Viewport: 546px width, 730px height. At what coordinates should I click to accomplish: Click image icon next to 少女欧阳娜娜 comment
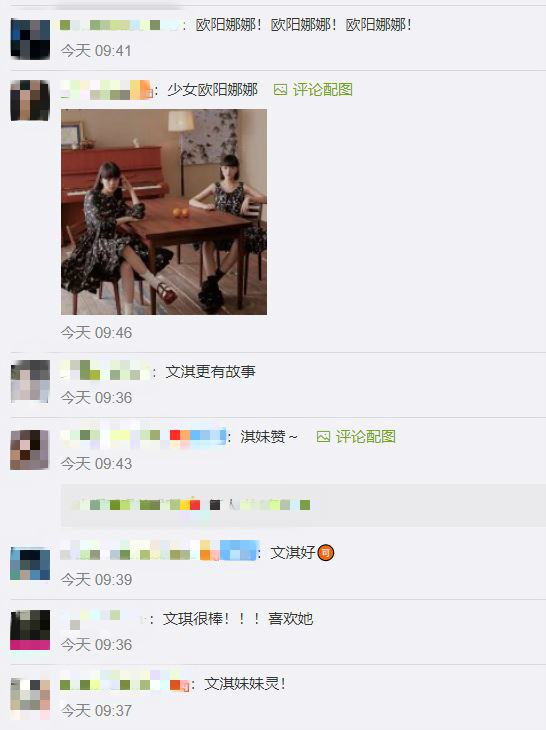coord(280,90)
